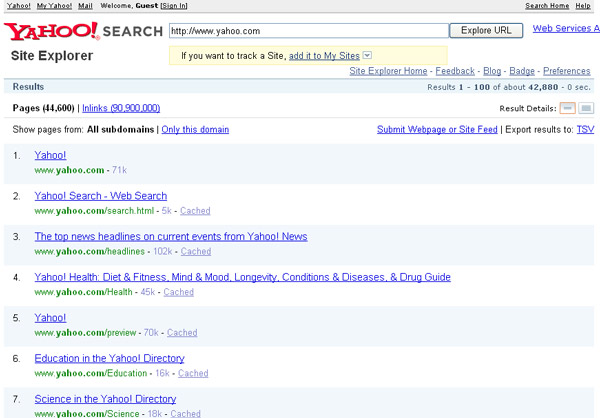View Cached copy of Education result
The image size is (600, 418).
[193, 373]
